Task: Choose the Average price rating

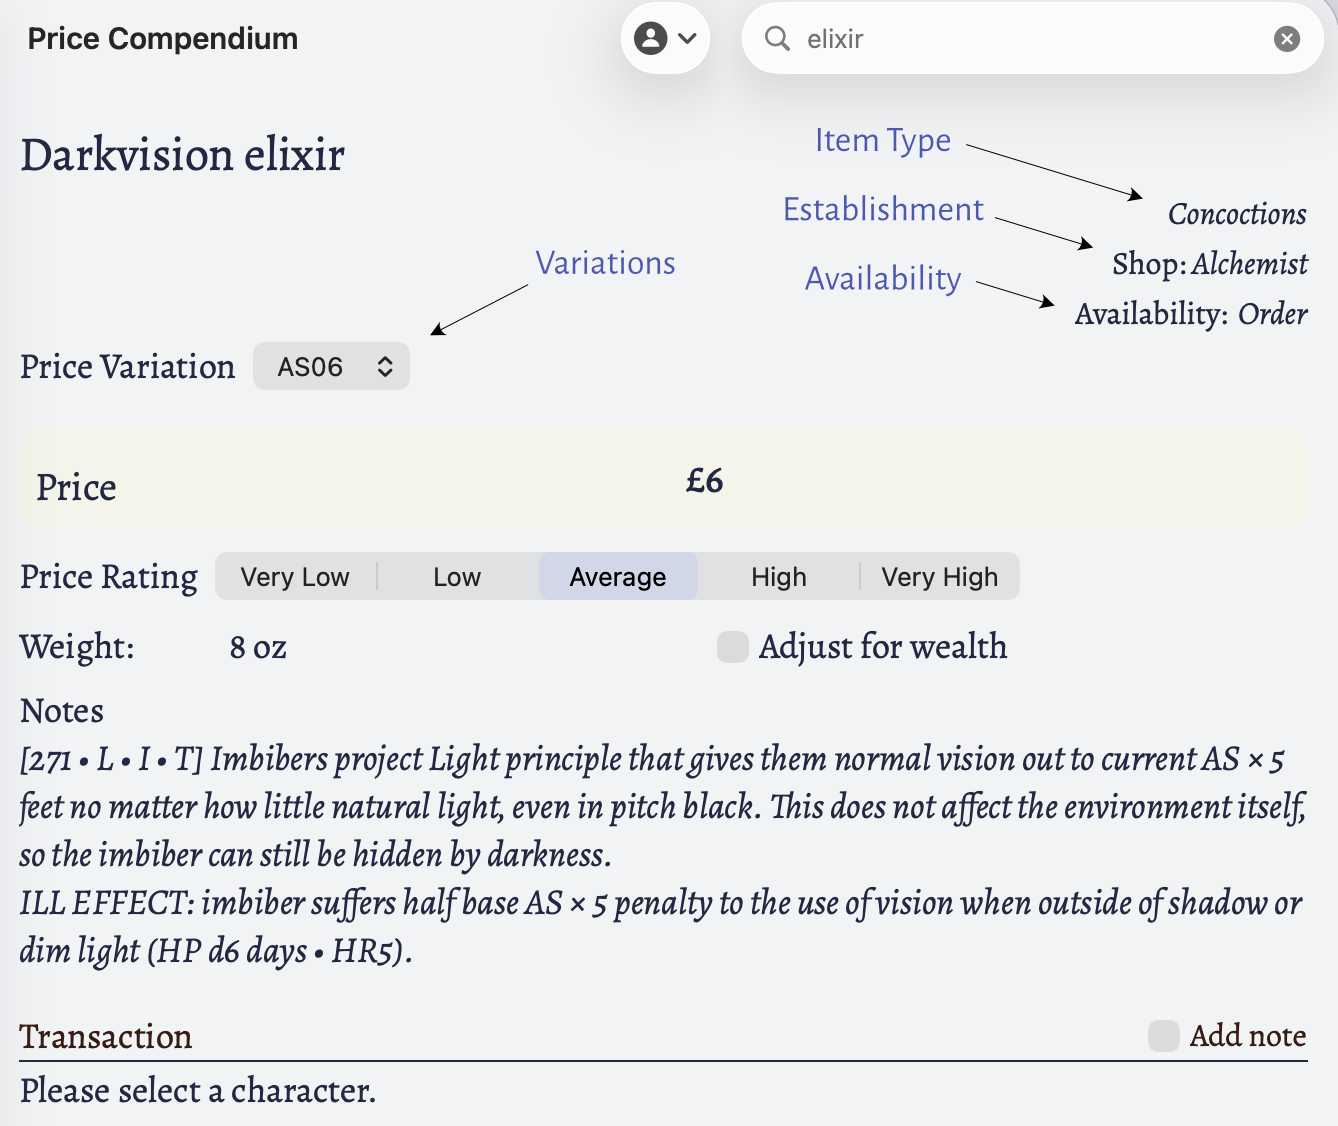Action: point(618,577)
